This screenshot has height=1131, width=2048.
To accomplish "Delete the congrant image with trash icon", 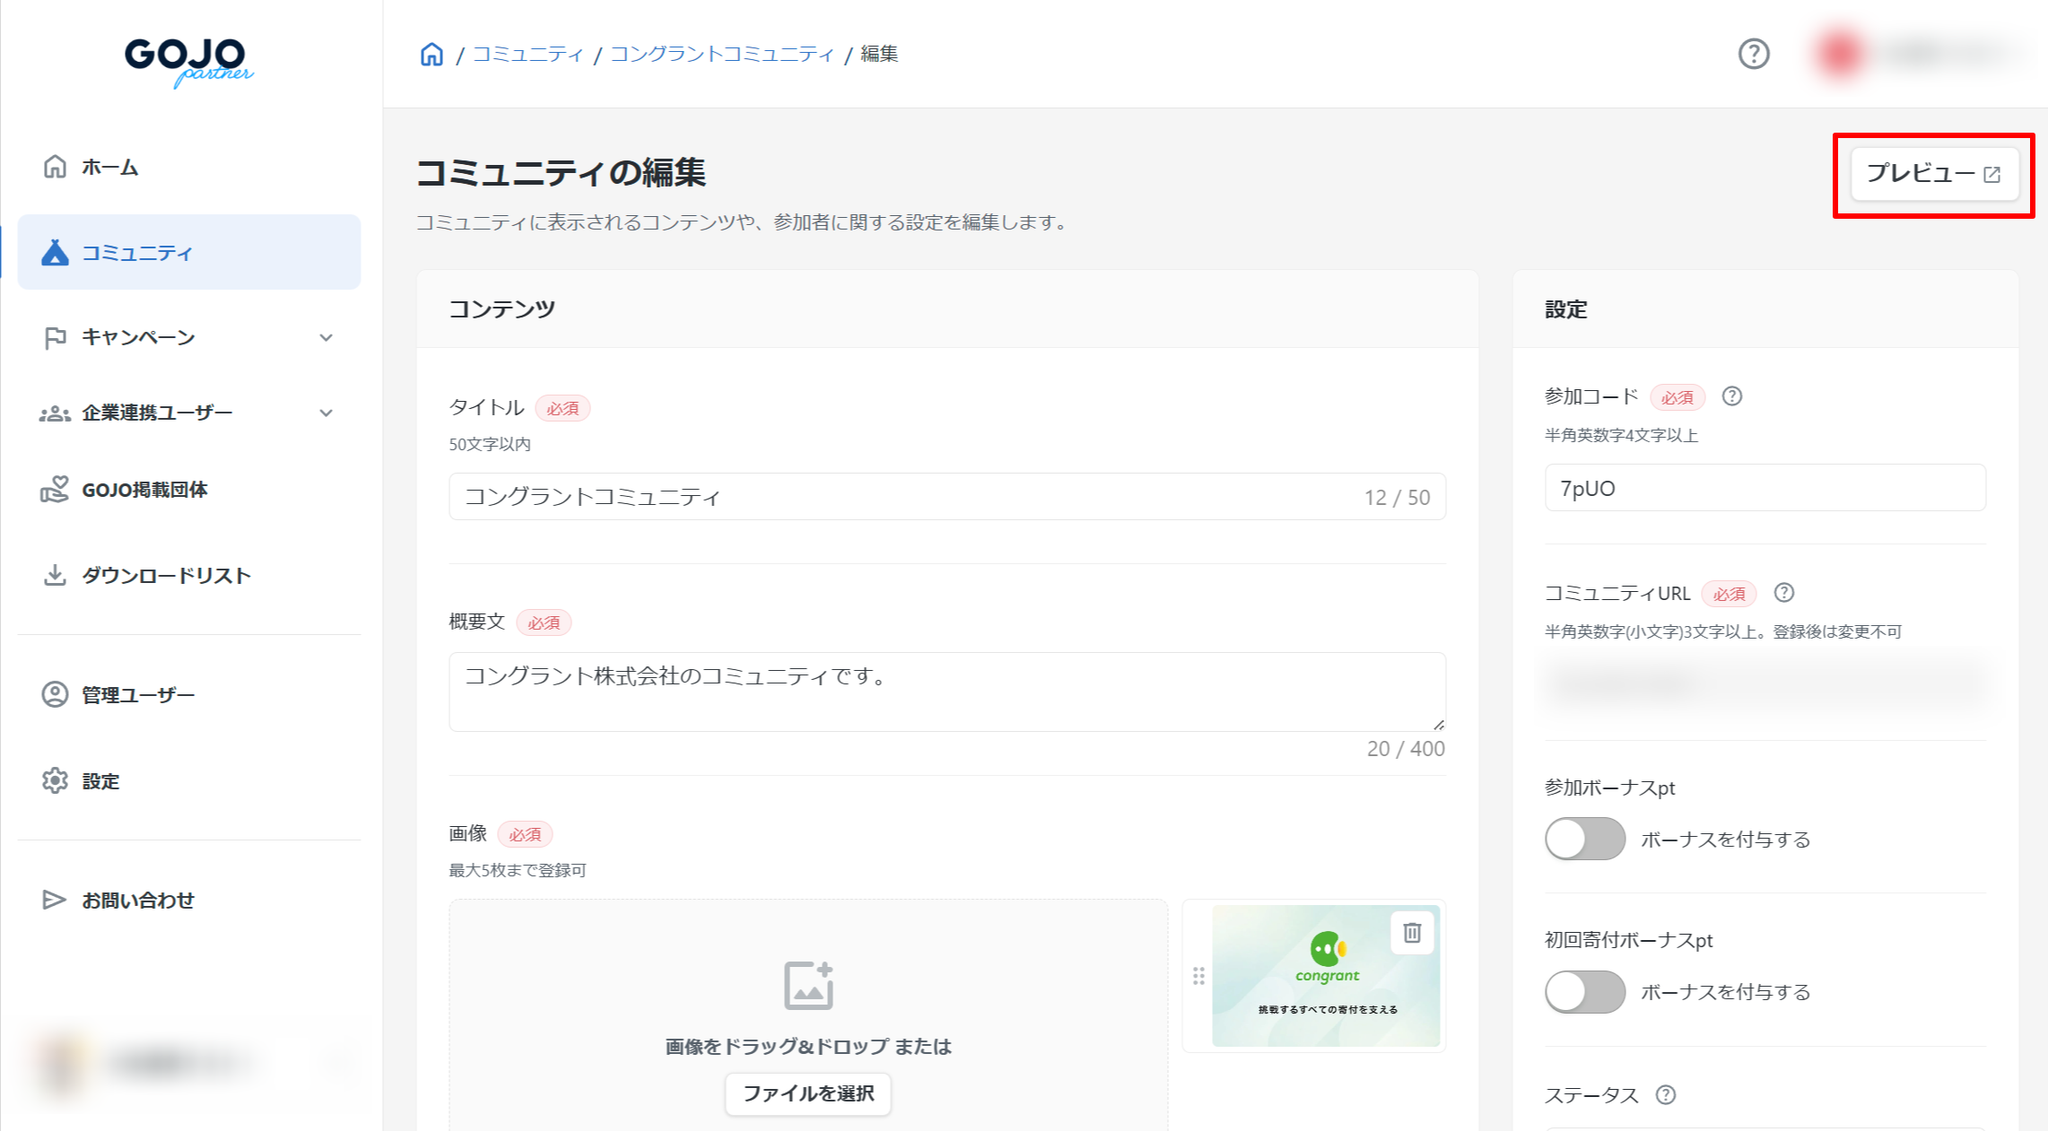I will pyautogui.click(x=1411, y=933).
